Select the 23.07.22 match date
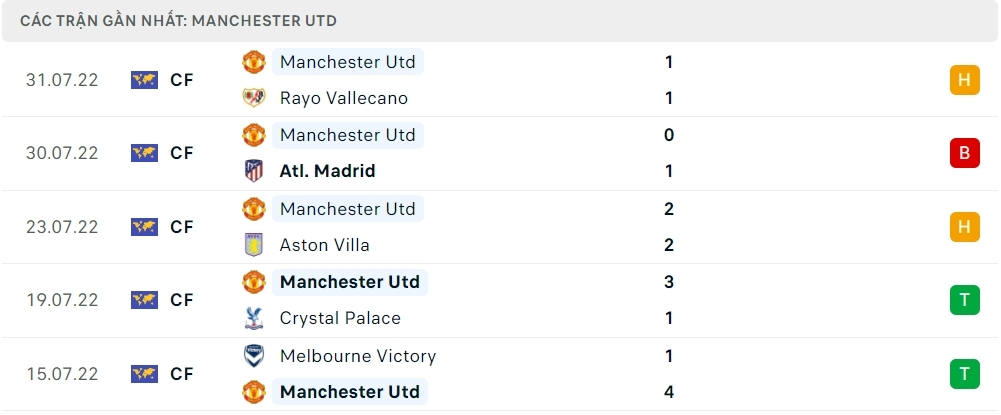Viewport: 1001px width, 415px height. click(x=62, y=227)
